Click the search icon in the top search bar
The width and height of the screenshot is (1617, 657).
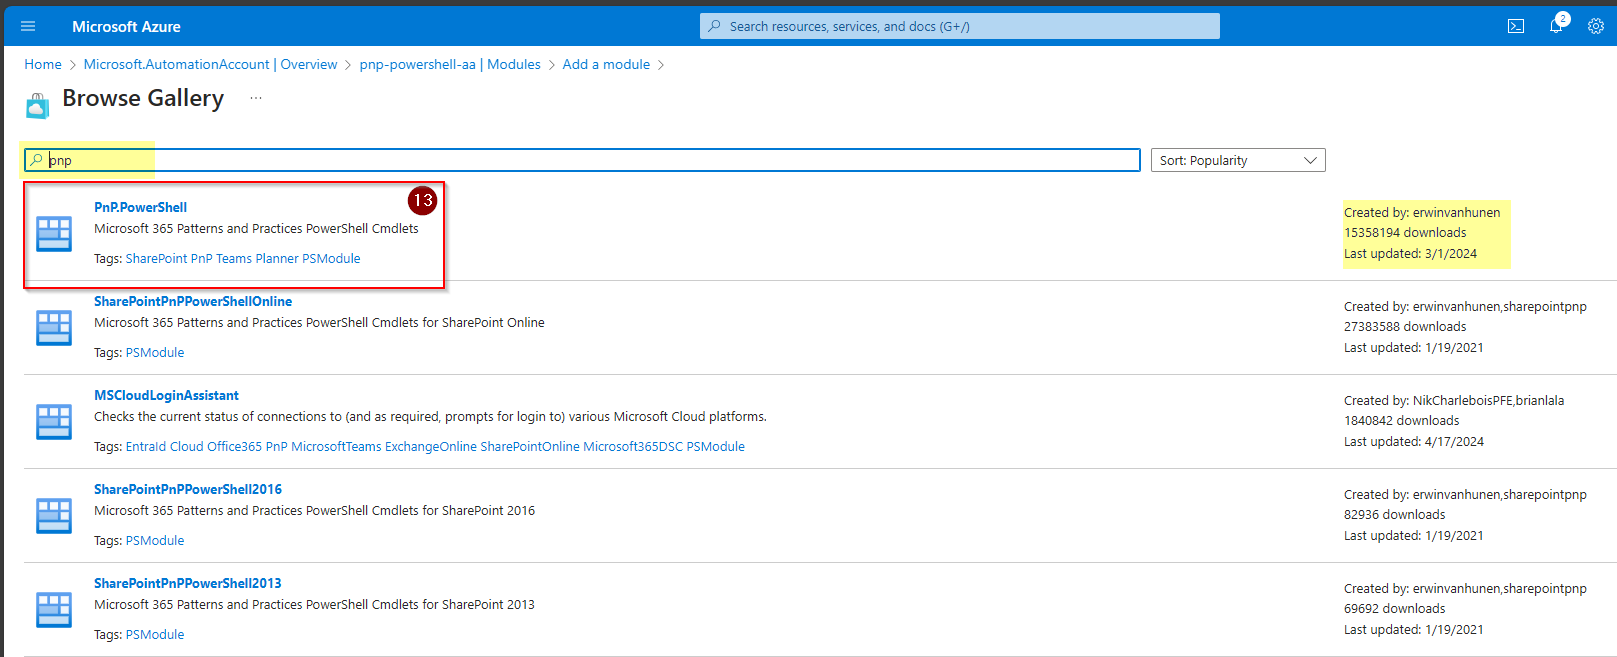714,26
